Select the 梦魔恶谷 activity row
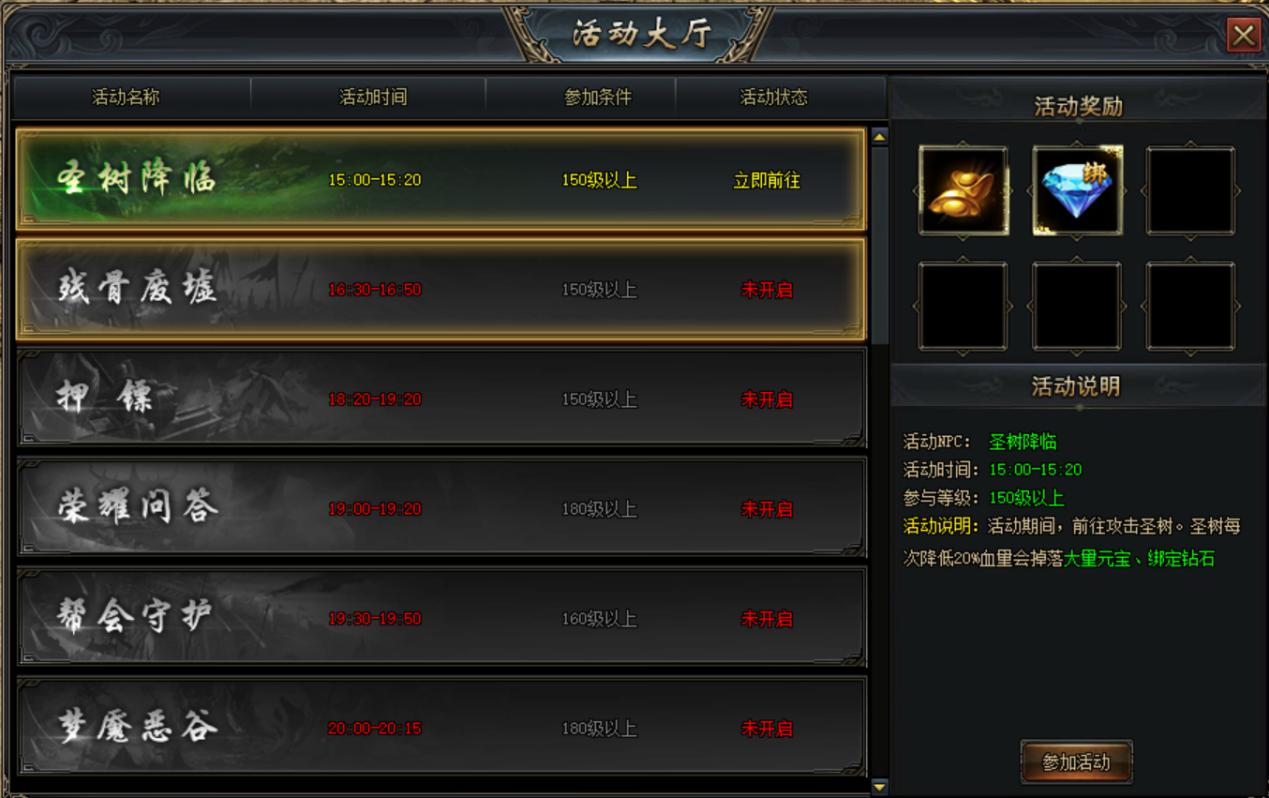 pyautogui.click(x=441, y=728)
